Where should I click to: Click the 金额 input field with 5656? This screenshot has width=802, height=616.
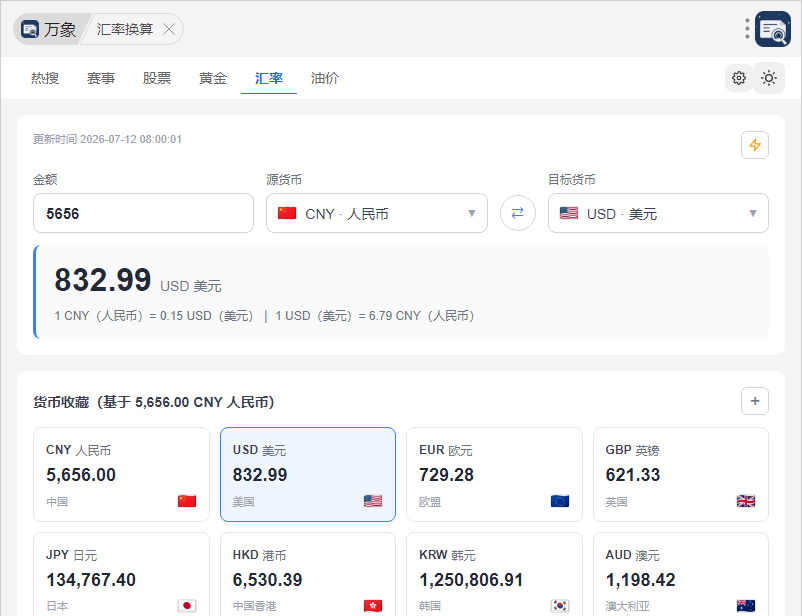pyautogui.click(x=143, y=213)
